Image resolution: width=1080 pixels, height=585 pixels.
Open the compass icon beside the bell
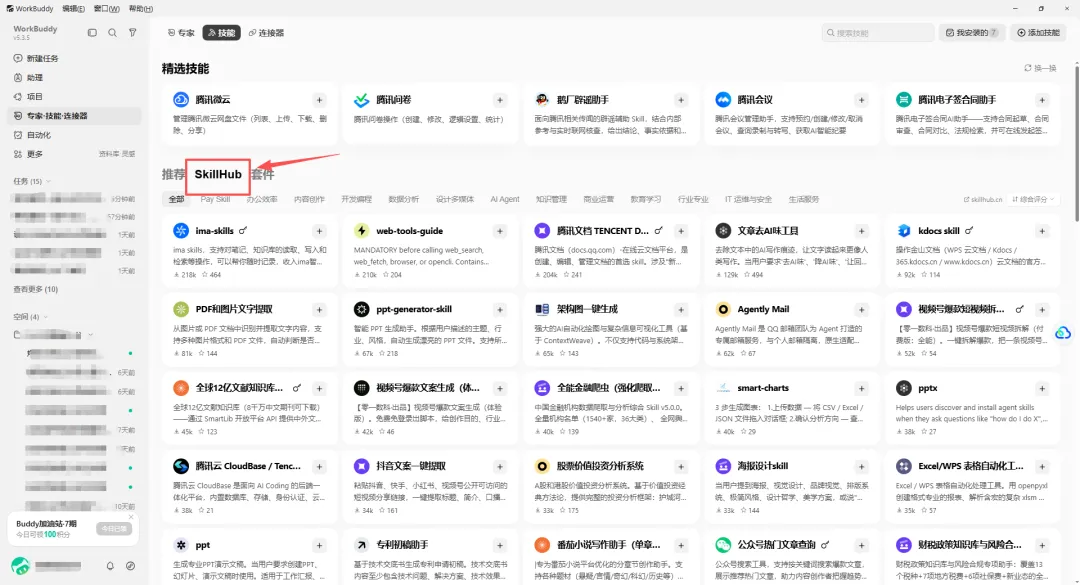click(130, 566)
